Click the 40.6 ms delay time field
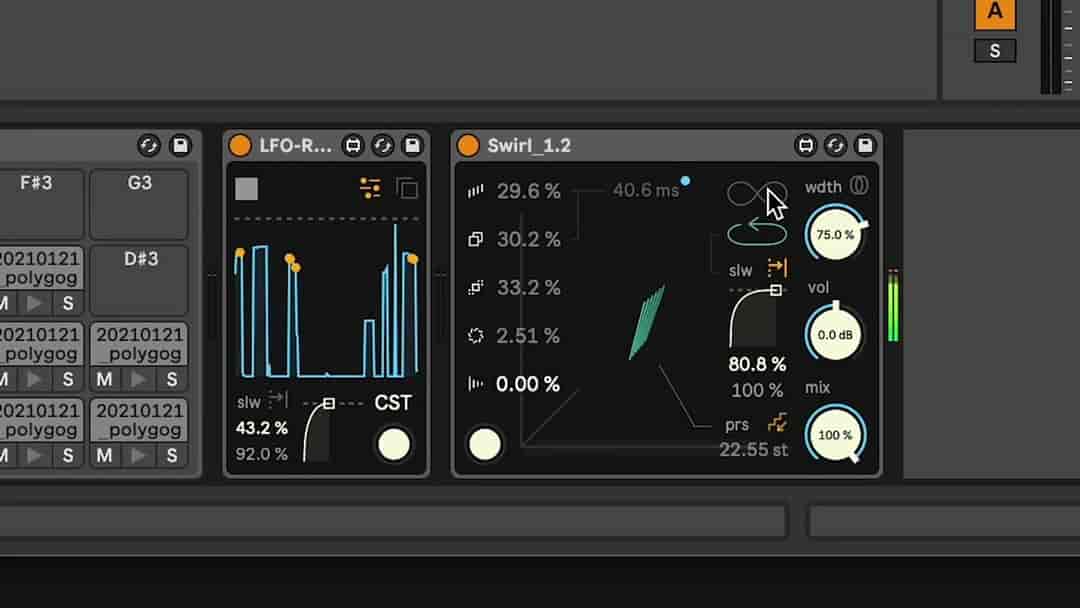 click(x=645, y=190)
